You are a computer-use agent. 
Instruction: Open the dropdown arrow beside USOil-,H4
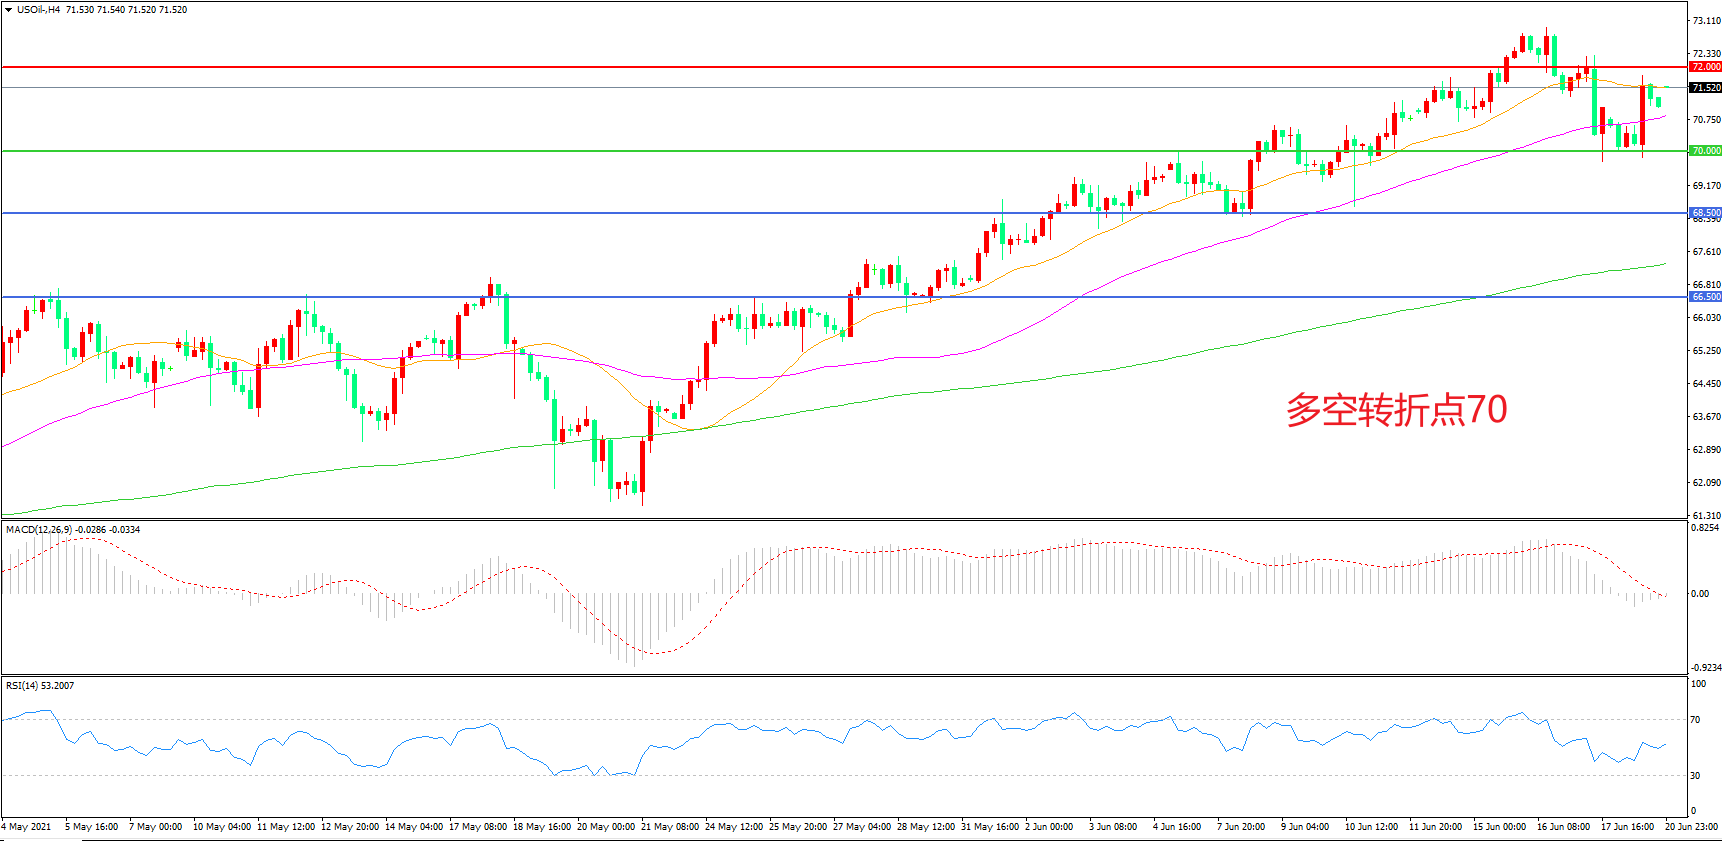coord(9,10)
